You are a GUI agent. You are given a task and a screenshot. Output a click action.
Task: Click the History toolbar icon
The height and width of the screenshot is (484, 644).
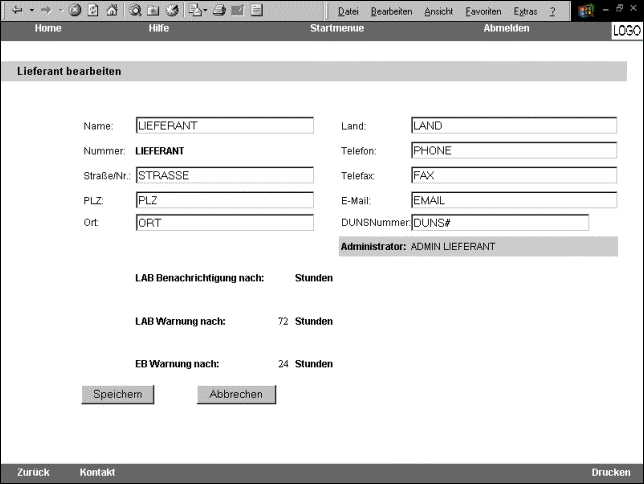coord(172,10)
